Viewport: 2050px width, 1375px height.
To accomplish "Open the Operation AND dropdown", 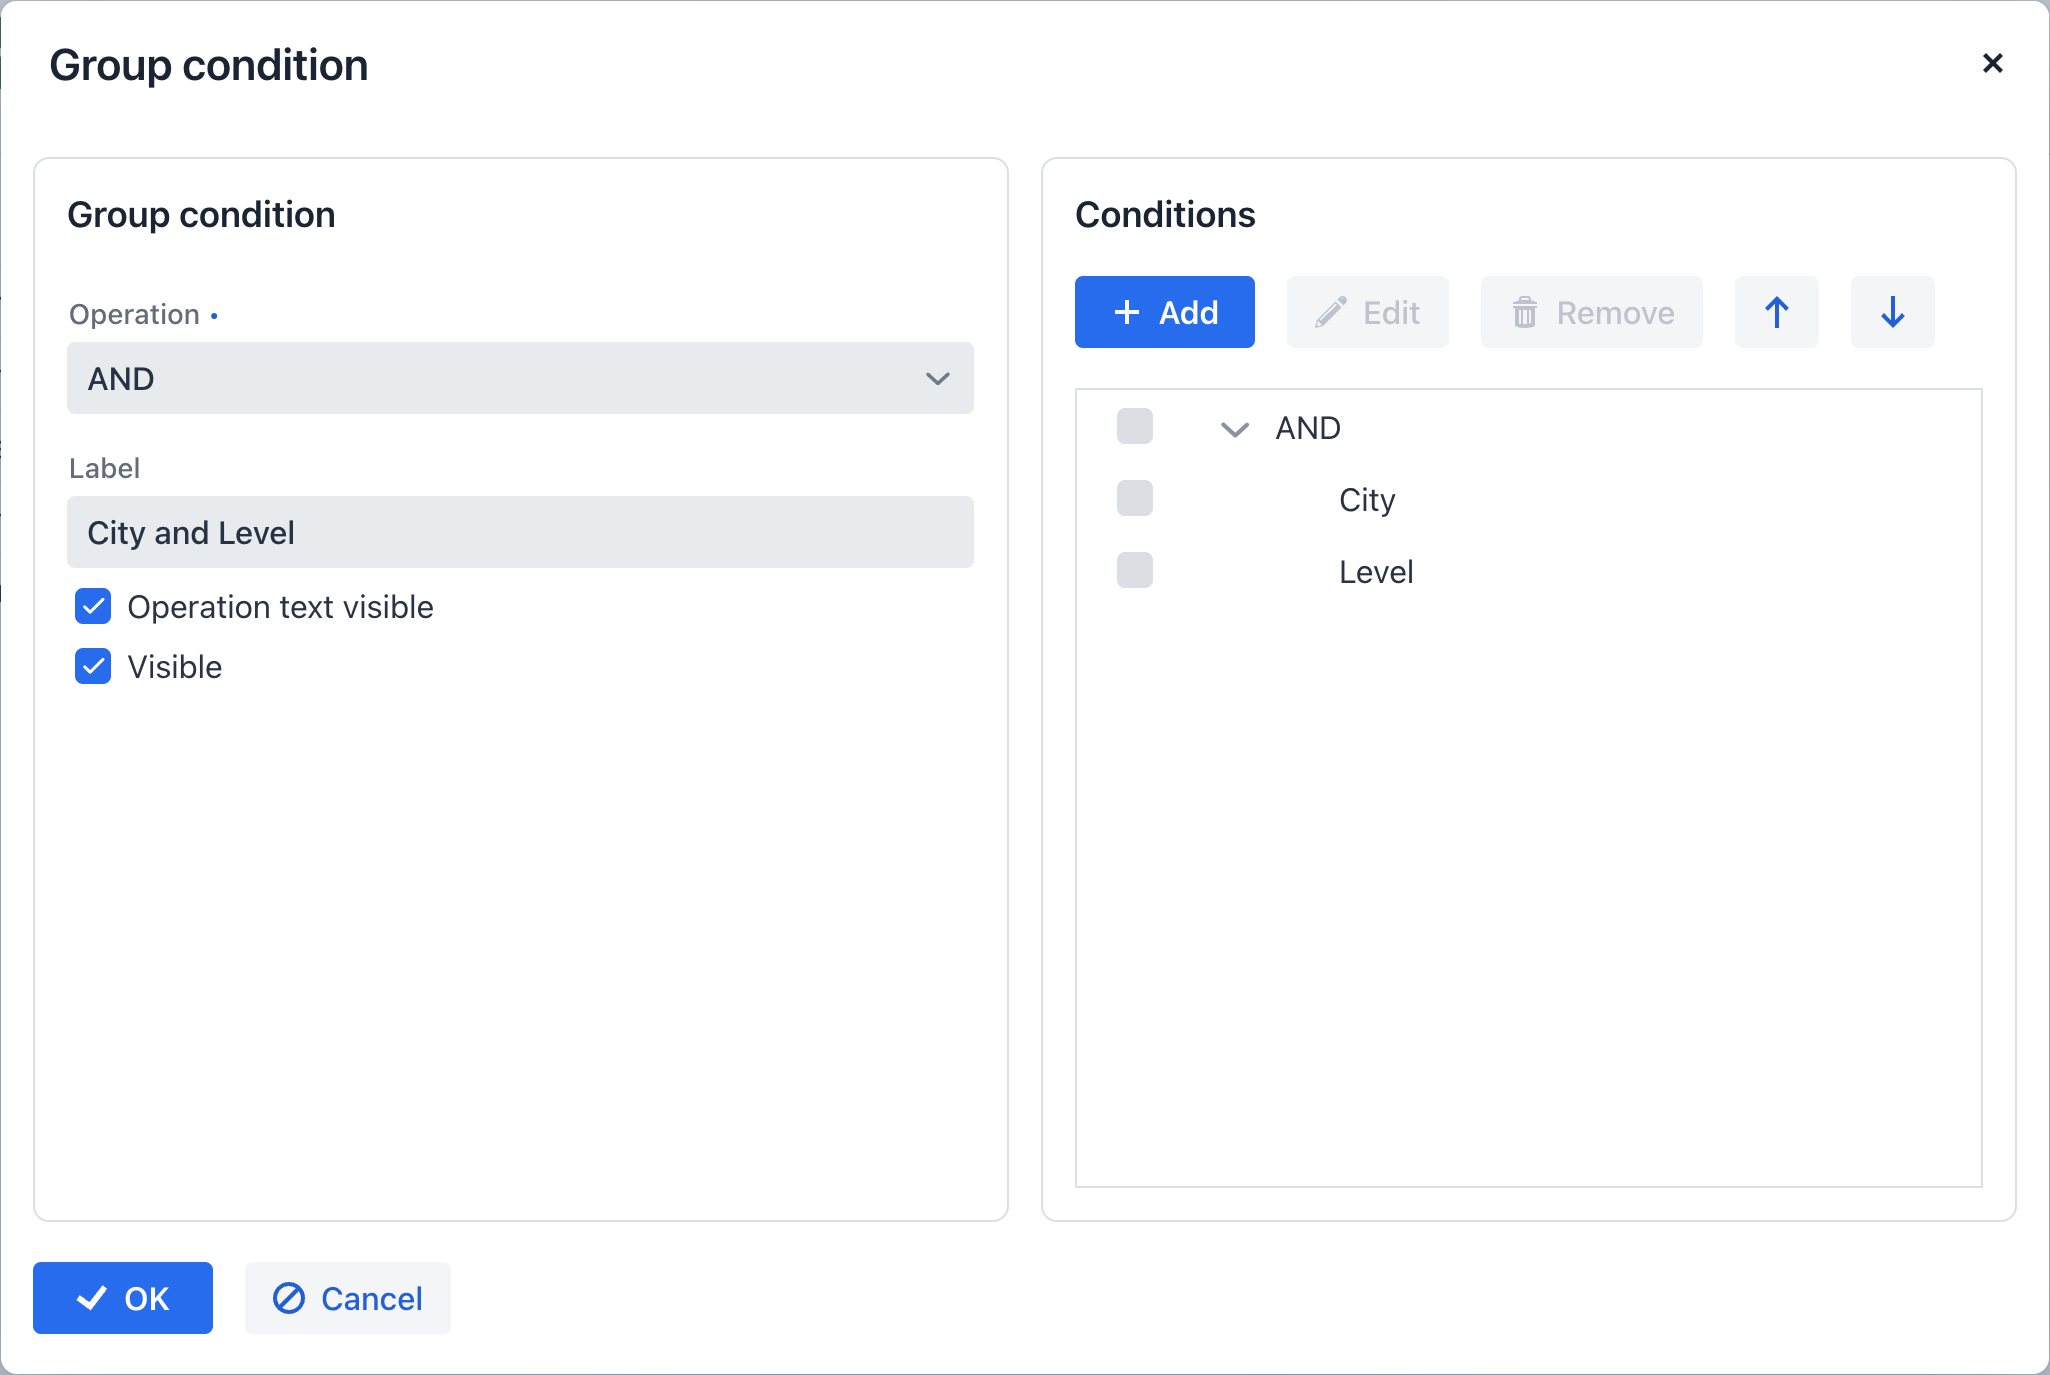I will click(519, 378).
